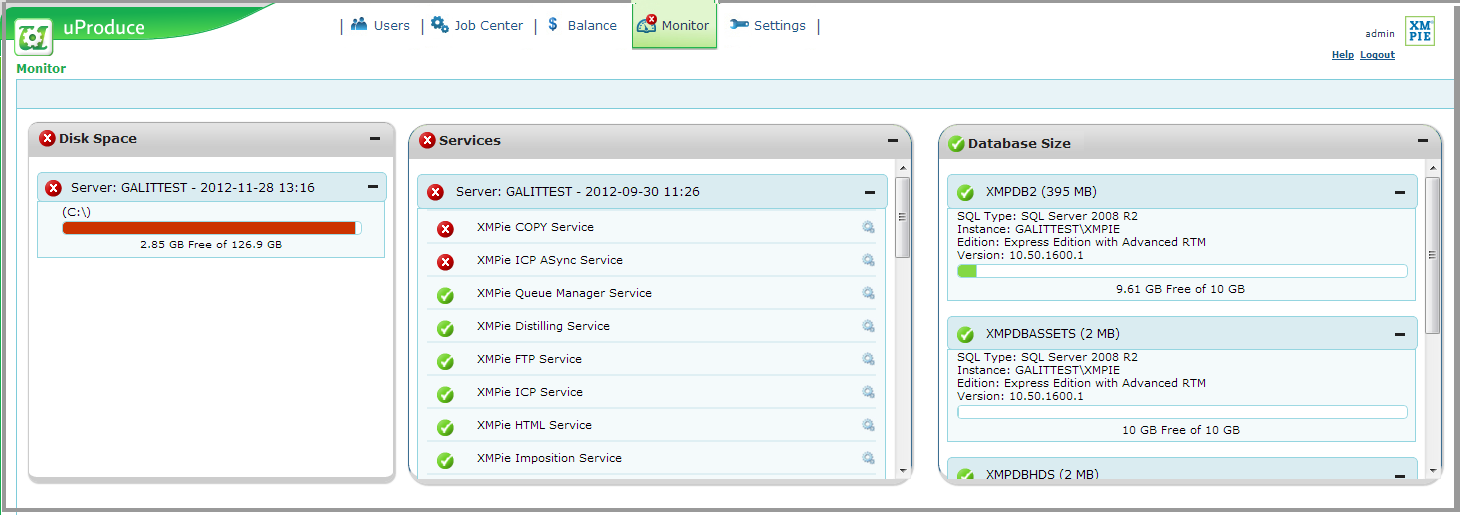Open details icon for XMPie COPY Service
This screenshot has height=515, width=1460.
[869, 227]
